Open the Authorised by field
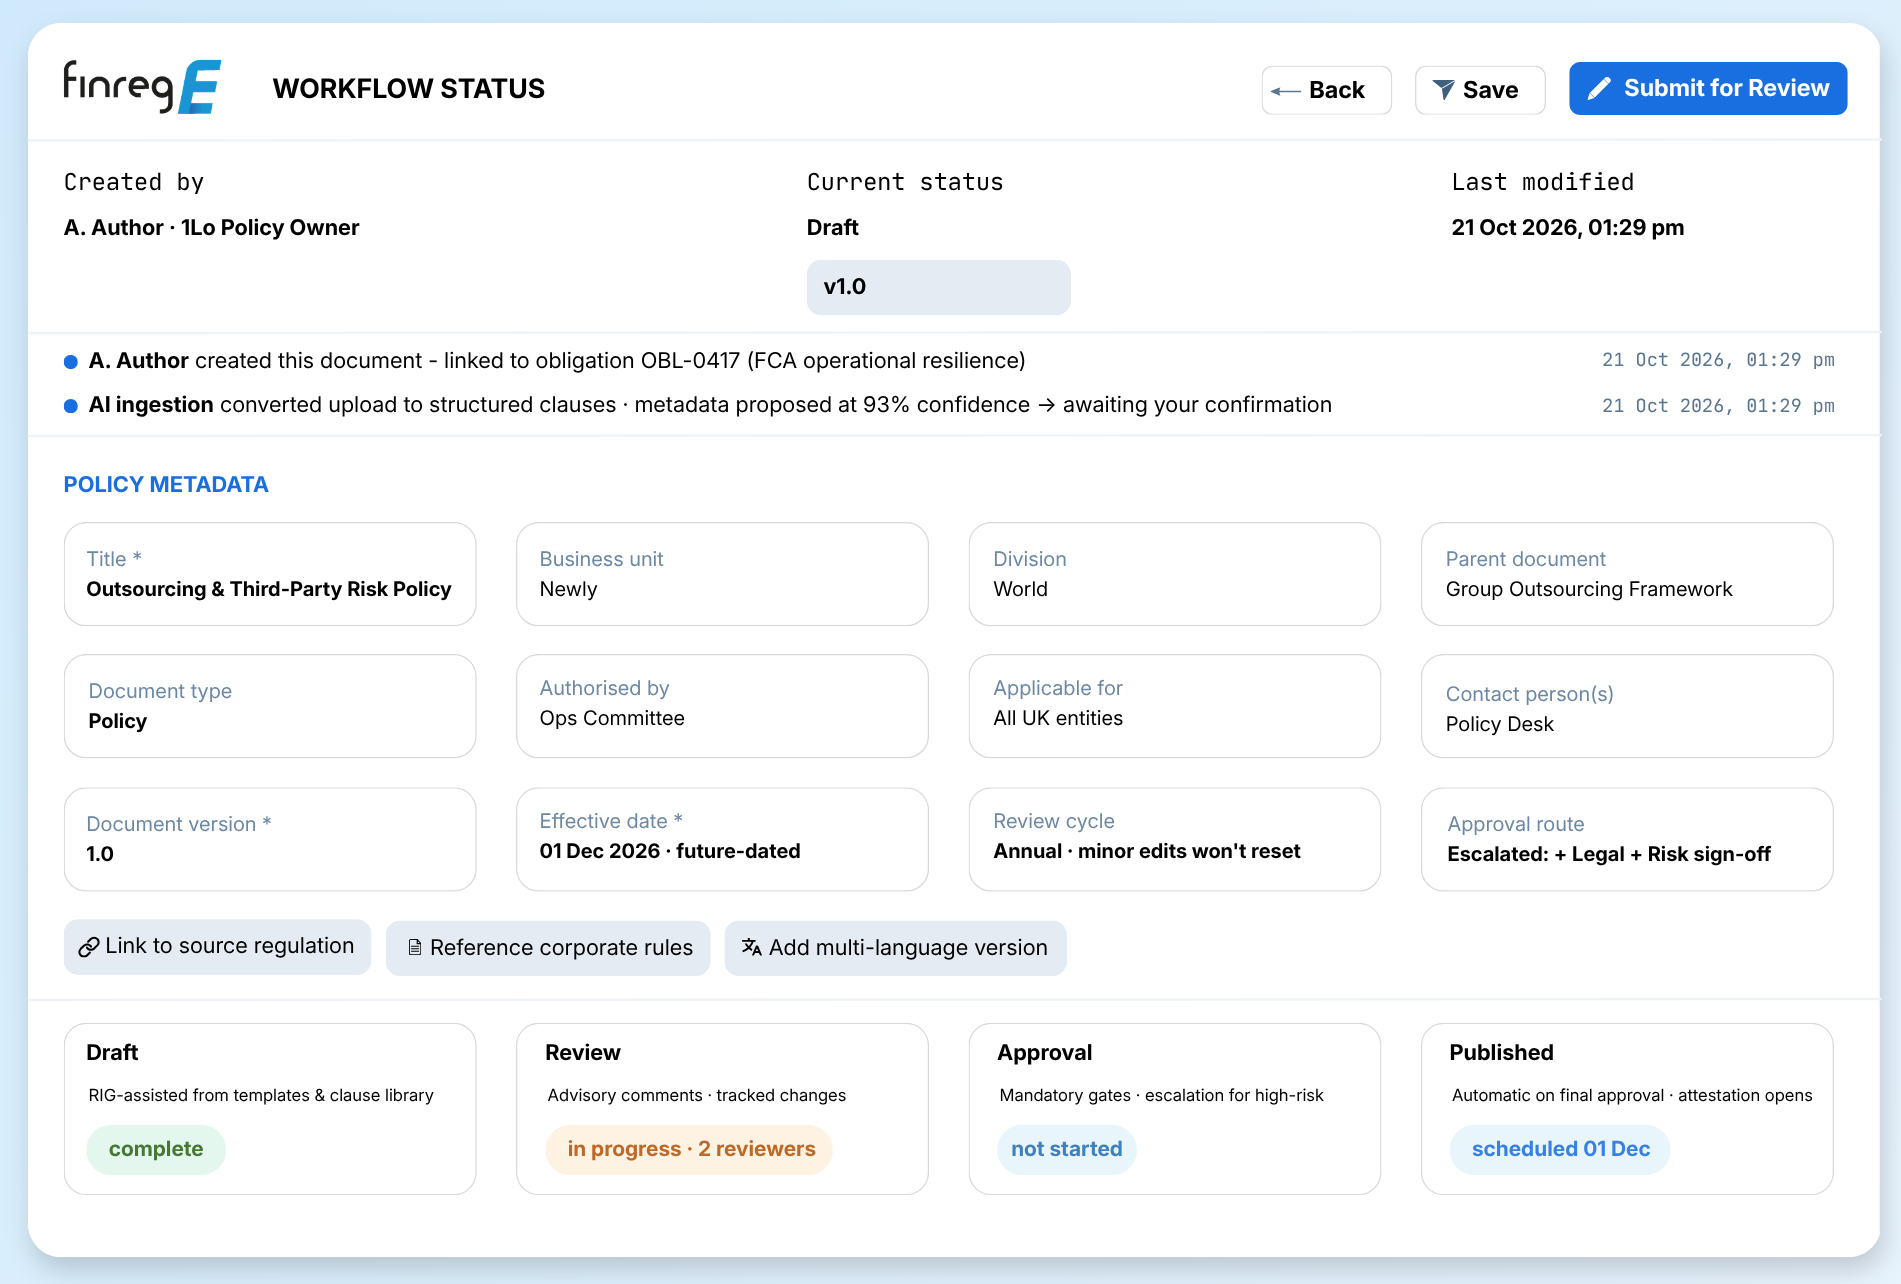Viewport: 1901px width, 1284px height. coord(722,706)
